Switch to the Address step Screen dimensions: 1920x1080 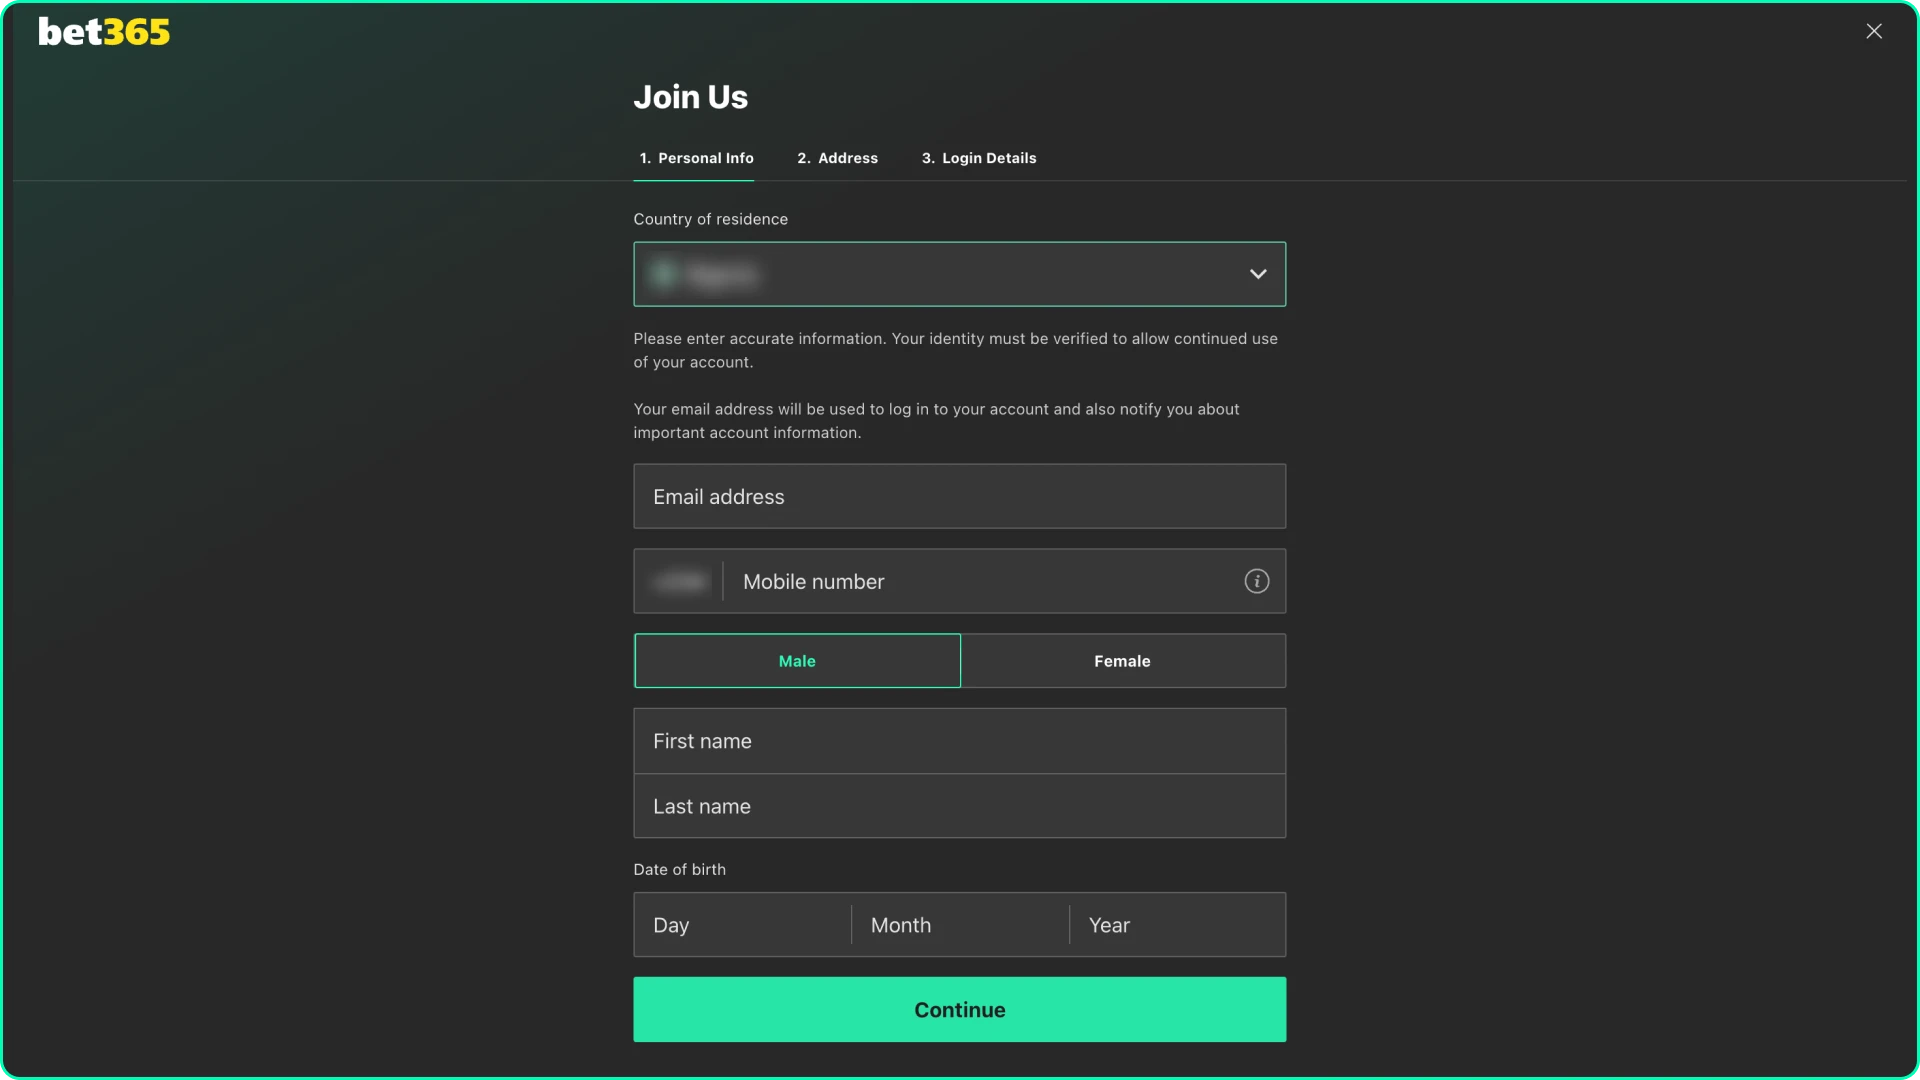837,158
